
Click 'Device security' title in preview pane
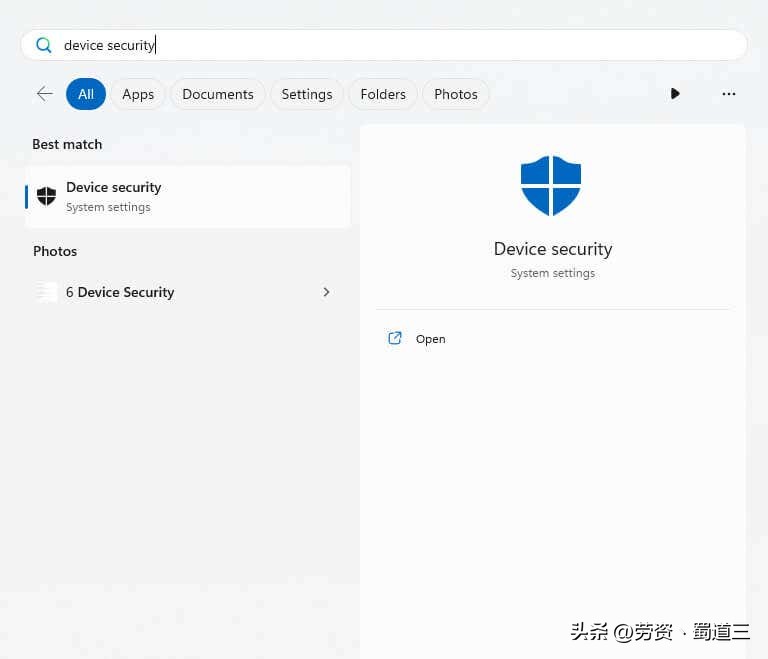(553, 249)
